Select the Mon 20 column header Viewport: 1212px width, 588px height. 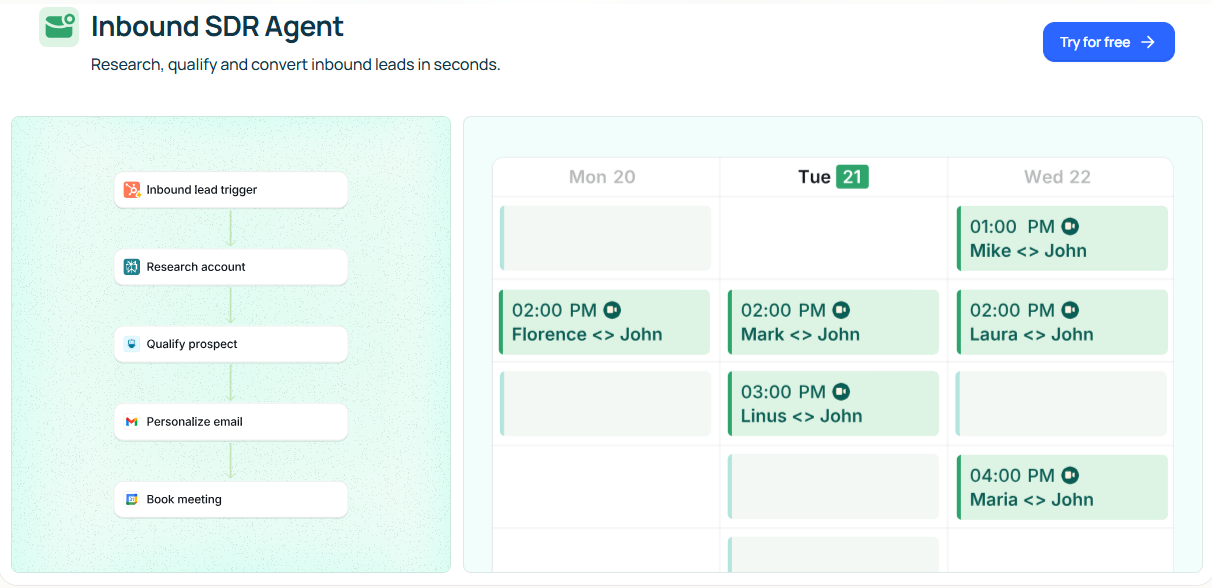coord(602,177)
